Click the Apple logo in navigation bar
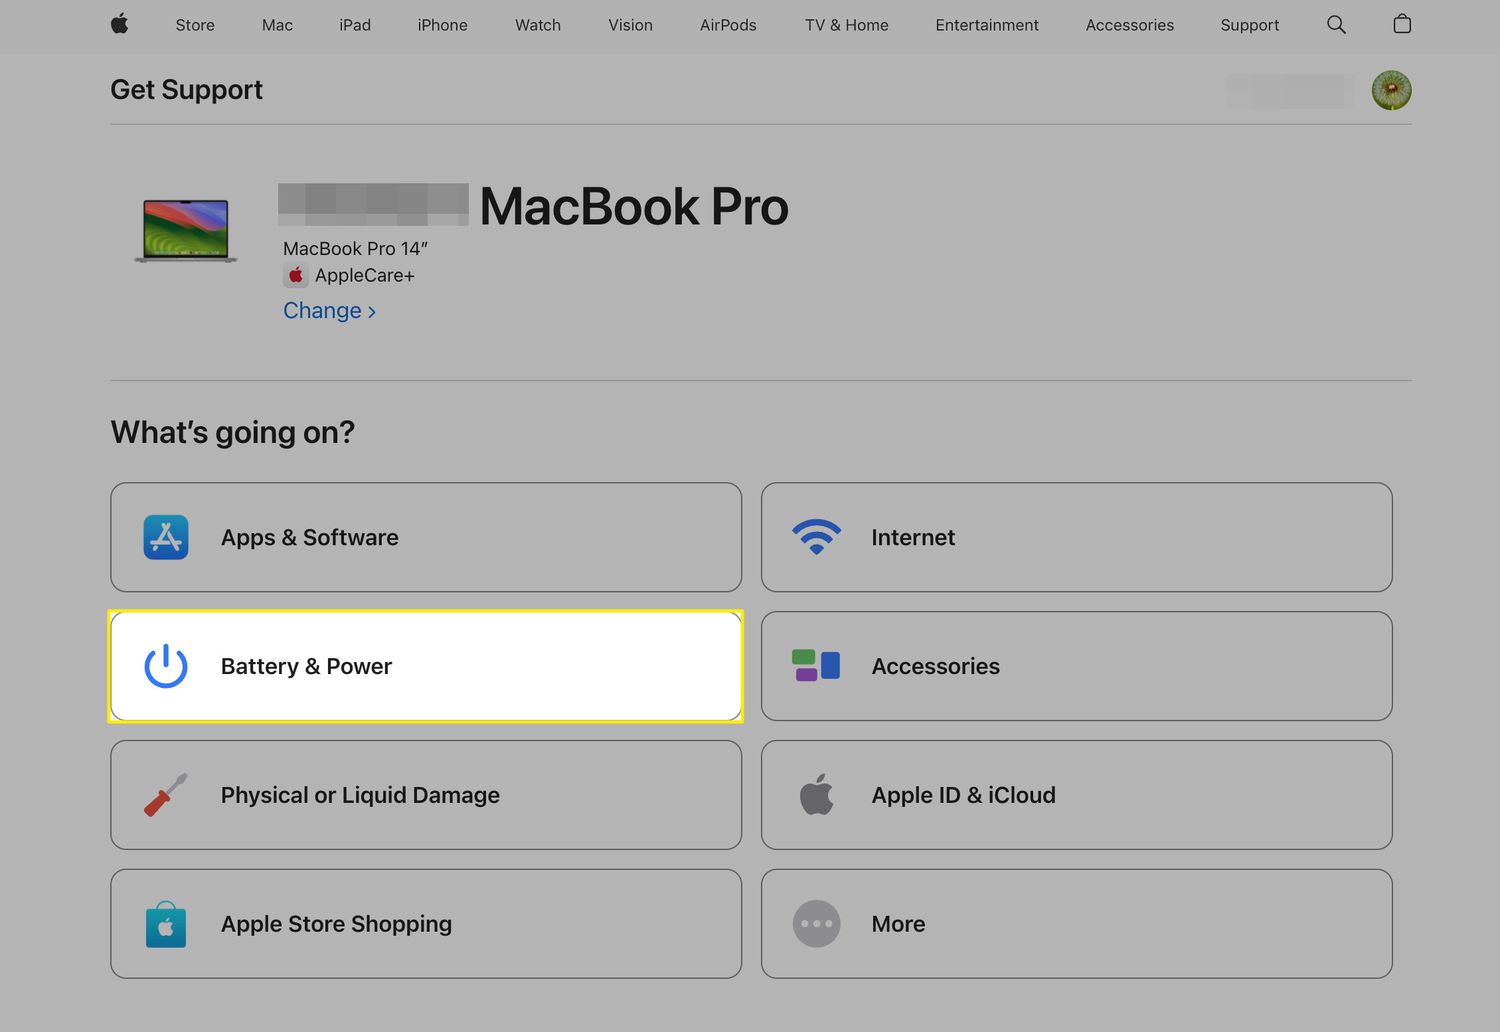This screenshot has width=1500, height=1032. (120, 24)
